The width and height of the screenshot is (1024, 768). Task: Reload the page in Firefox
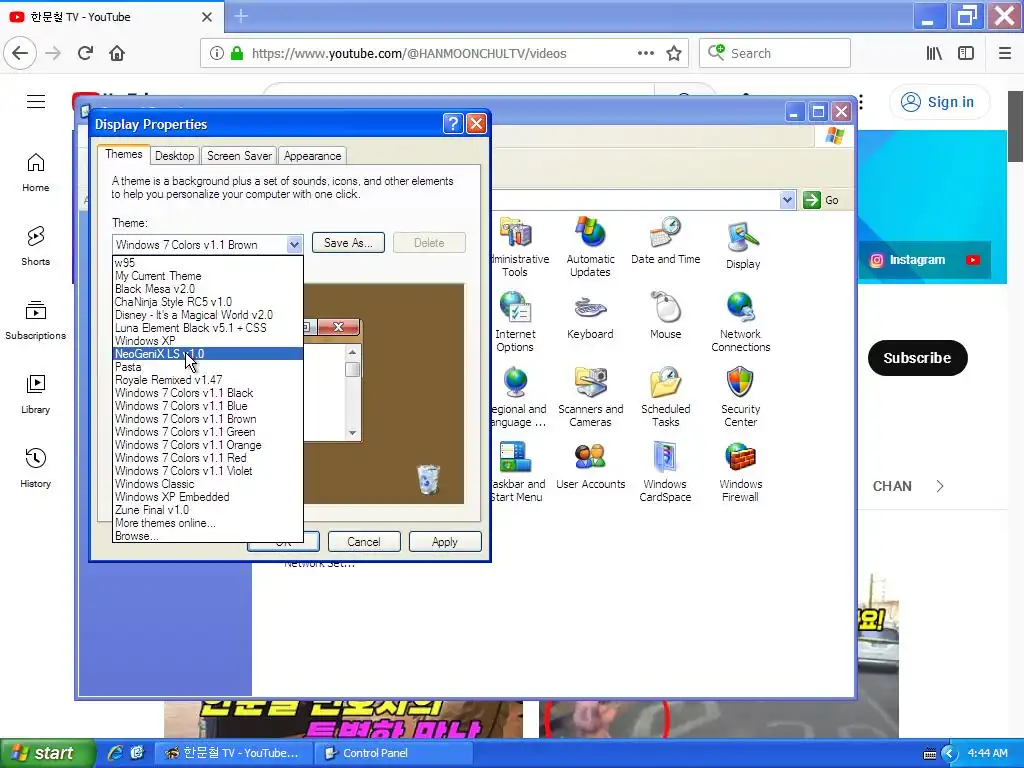(86, 53)
